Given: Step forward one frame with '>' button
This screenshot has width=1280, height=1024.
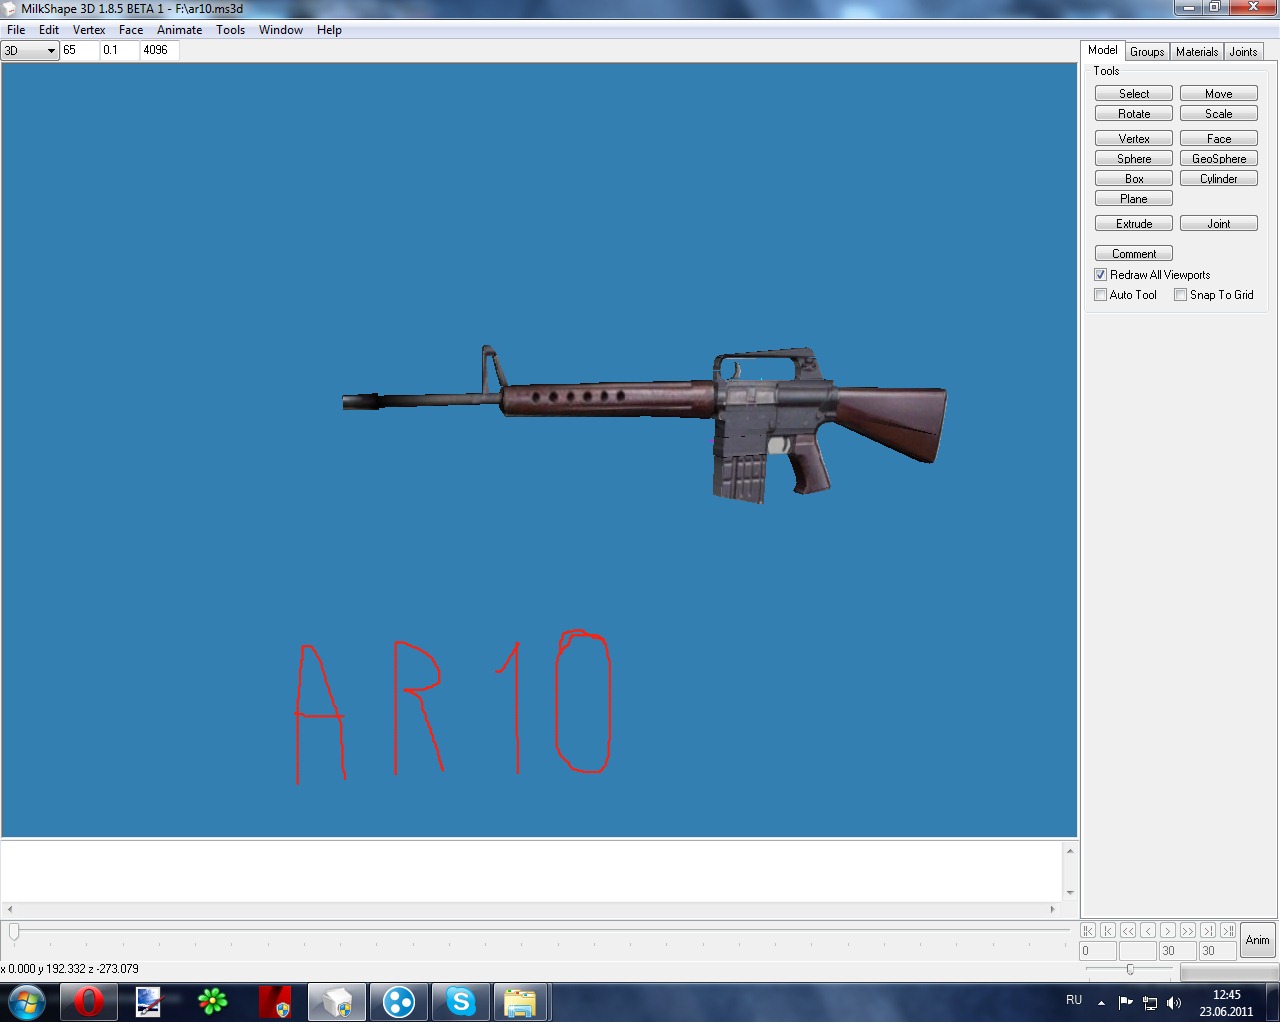Looking at the screenshot, I should pyautogui.click(x=1168, y=931).
